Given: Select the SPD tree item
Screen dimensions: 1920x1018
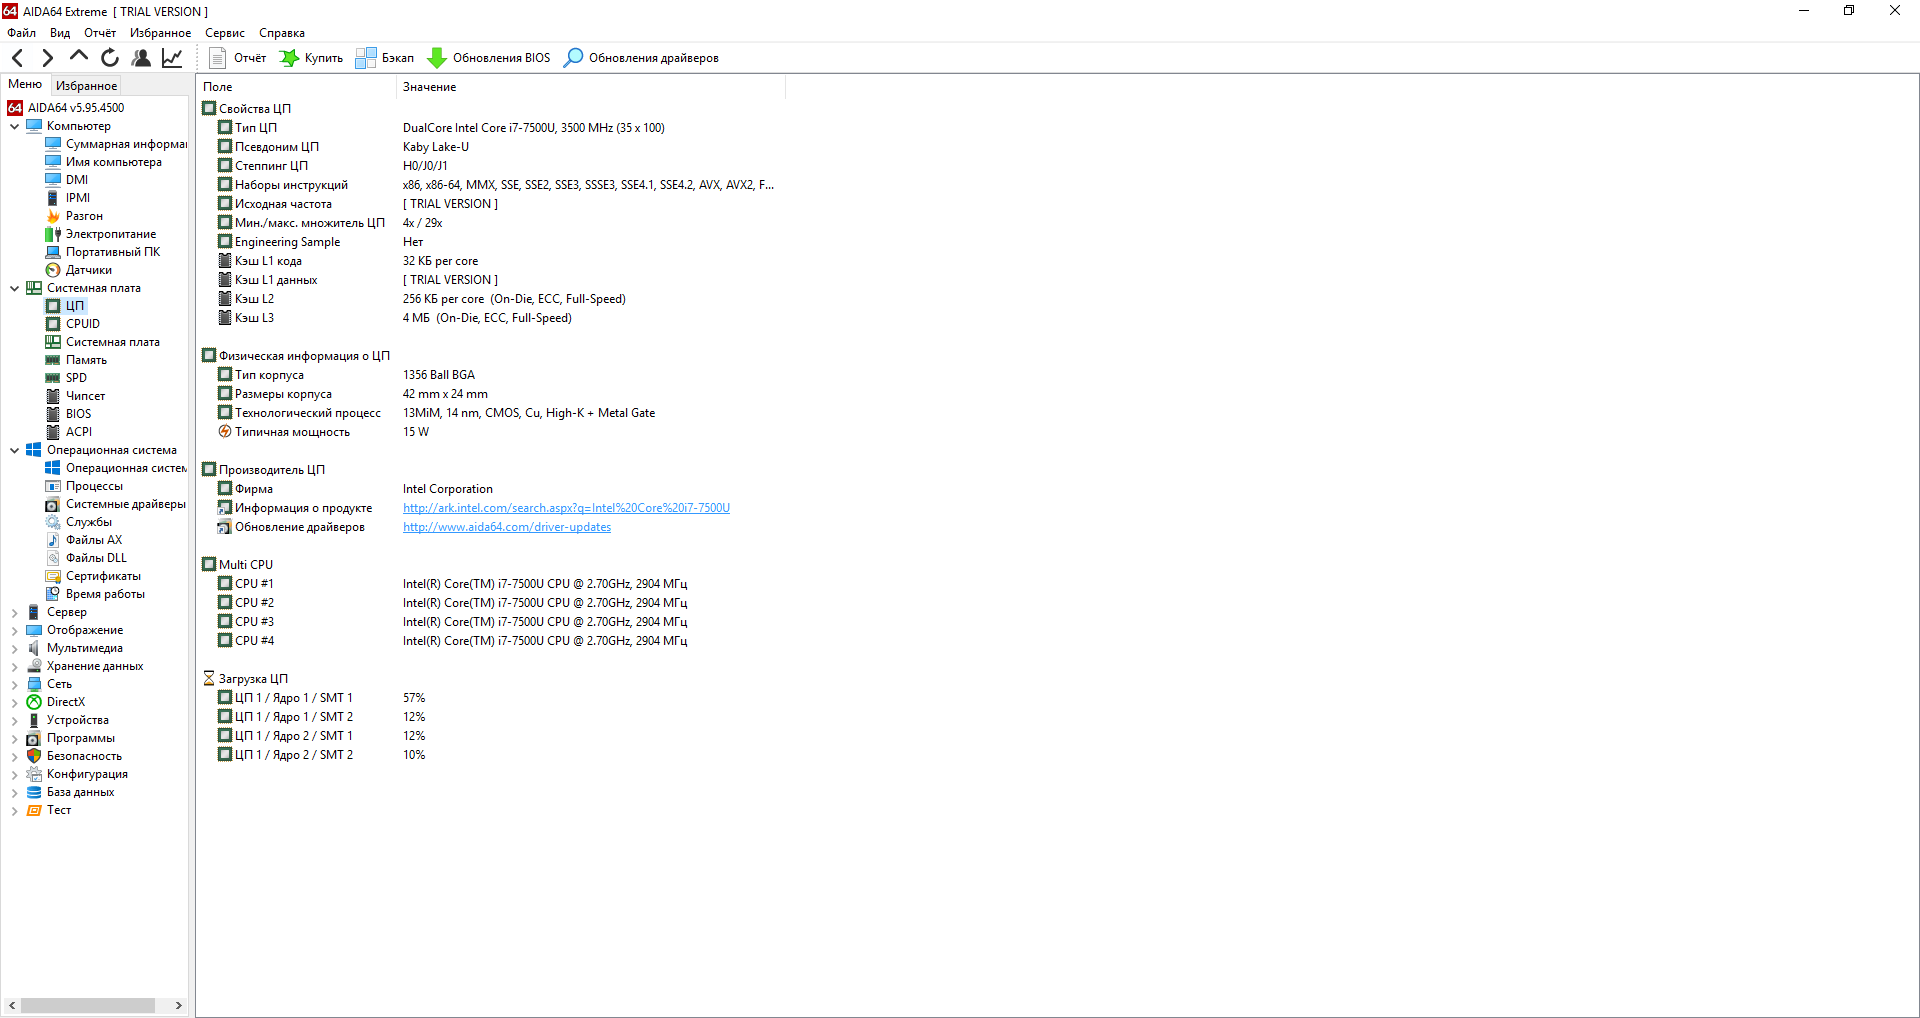Looking at the screenshot, I should (66, 378).
